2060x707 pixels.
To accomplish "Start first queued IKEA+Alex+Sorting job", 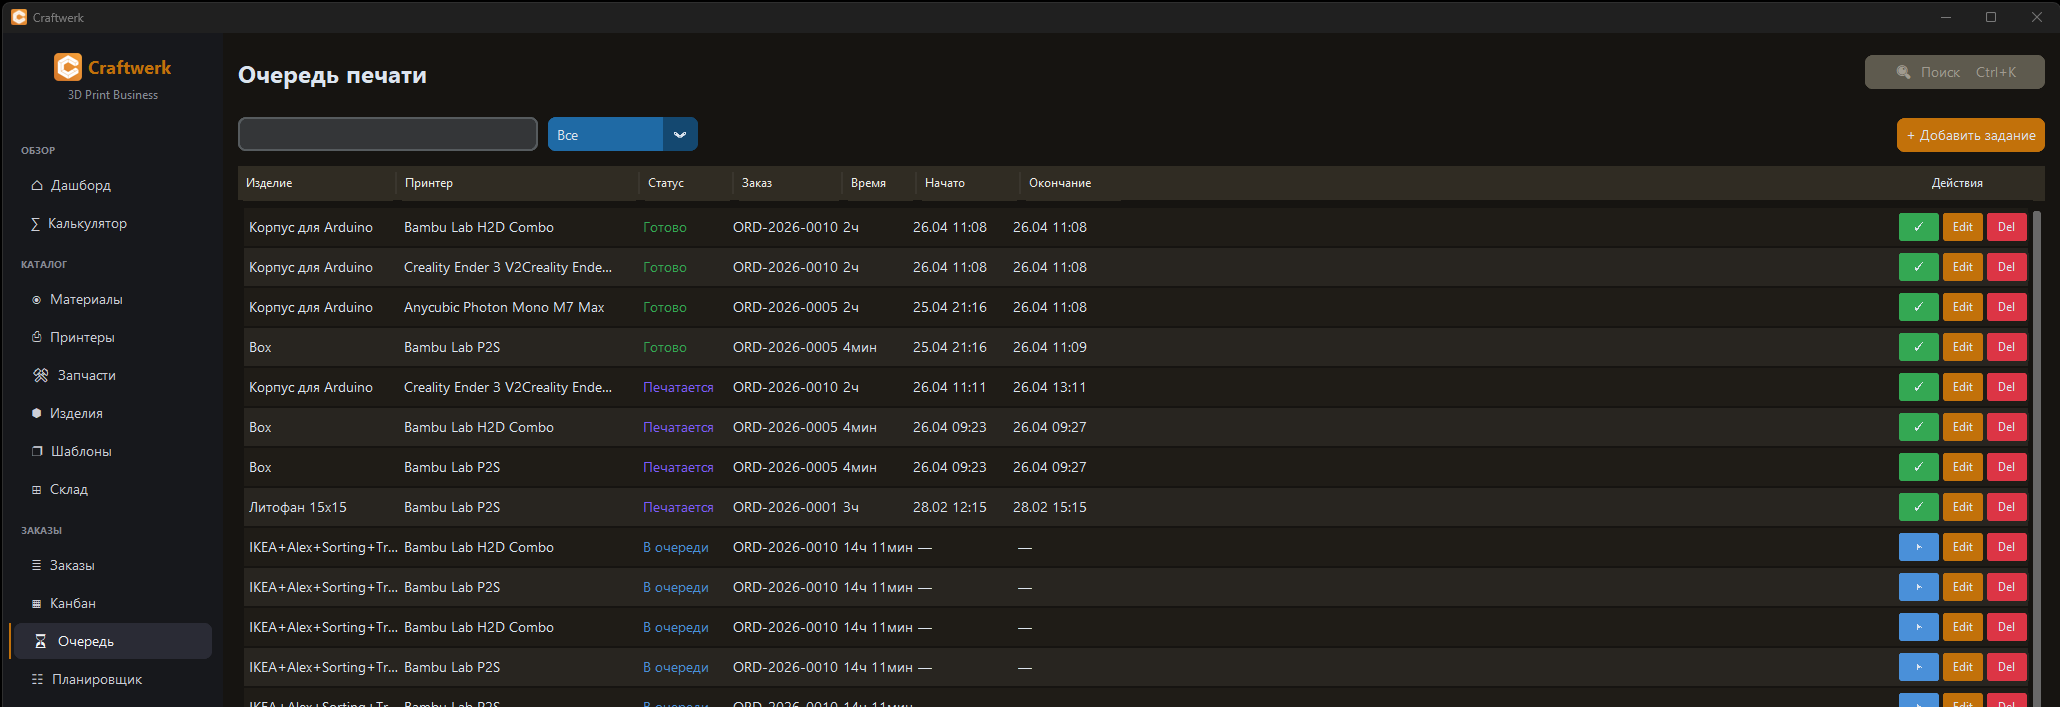I will 1918,547.
